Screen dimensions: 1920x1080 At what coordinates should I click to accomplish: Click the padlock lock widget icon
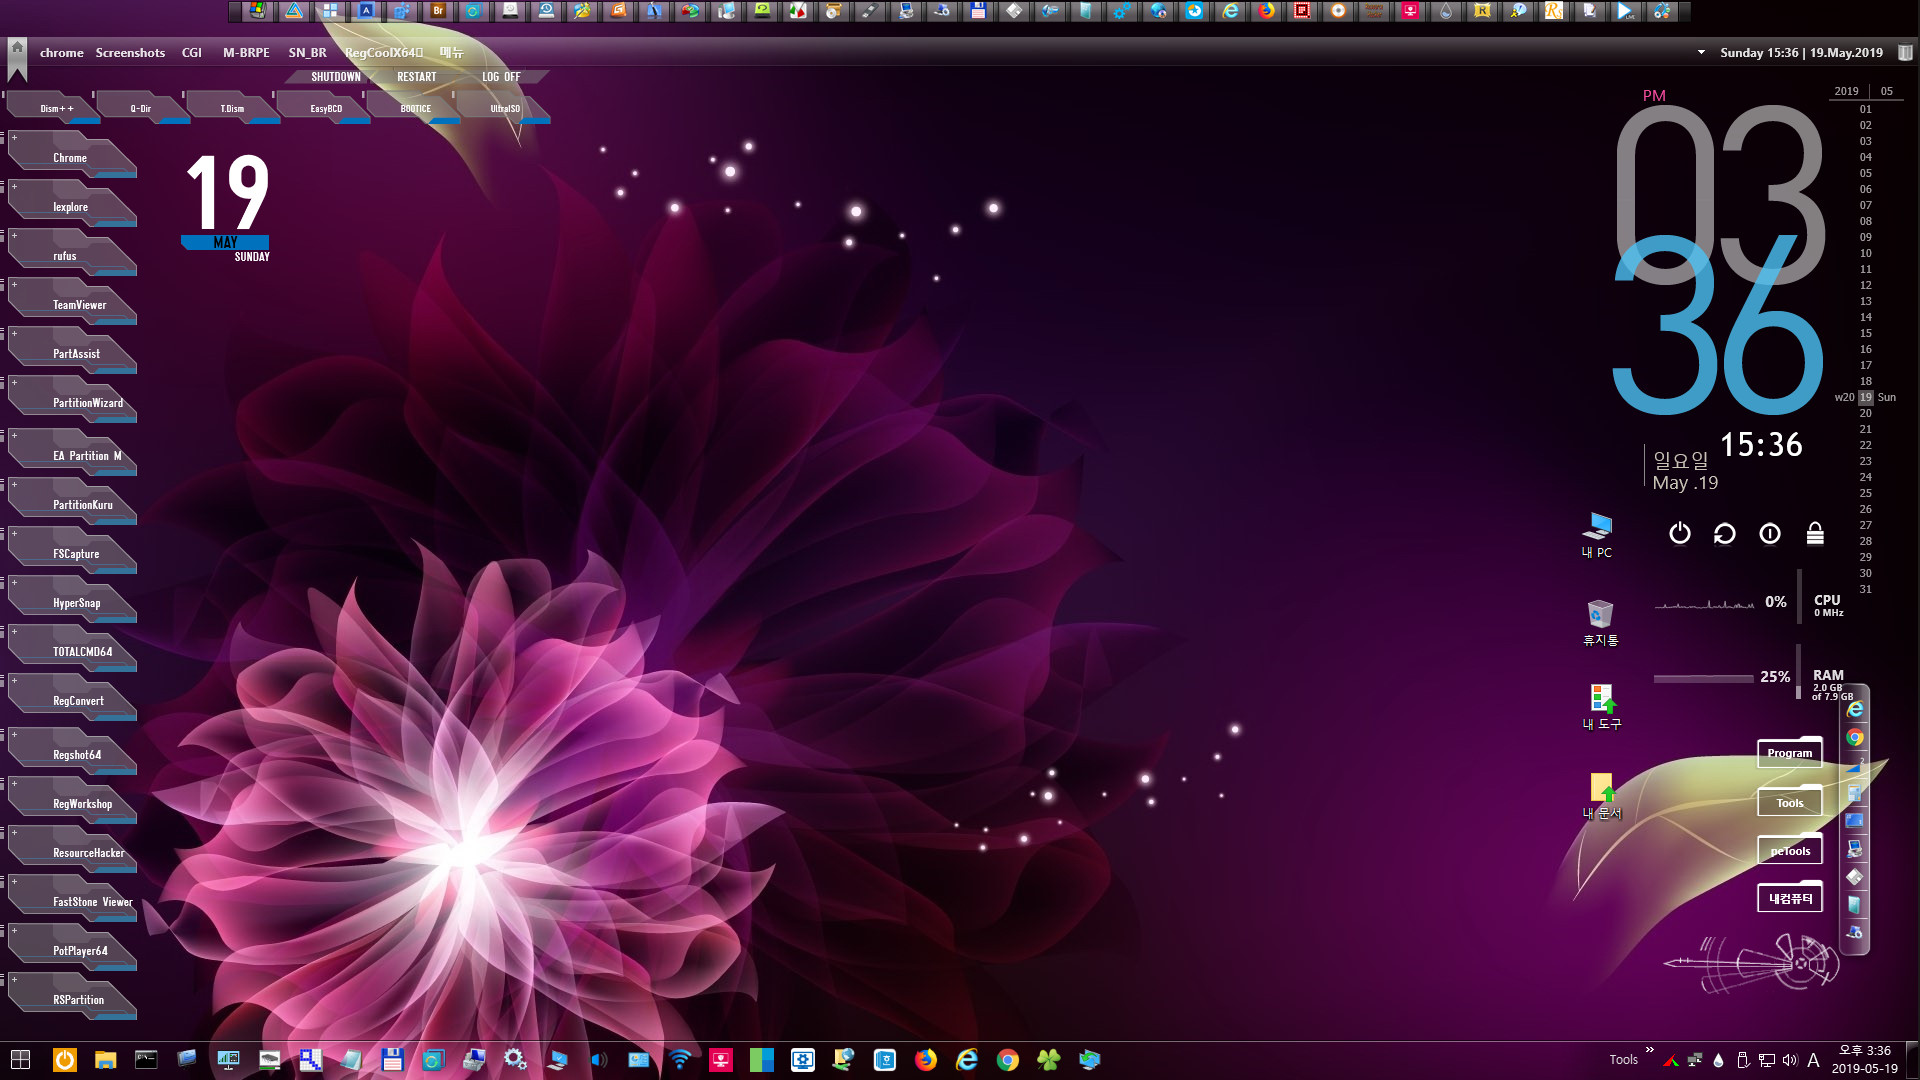pyautogui.click(x=1815, y=534)
